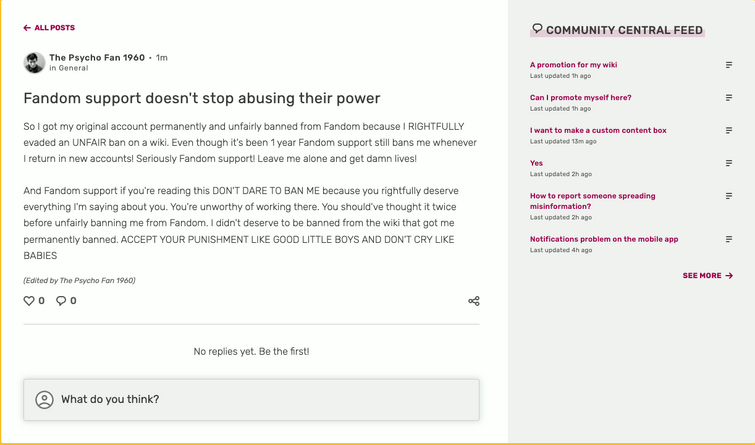Click the post icon beside 'A promotion for my wiki'
Image resolution: width=755 pixels, height=445 pixels.
coord(729,65)
